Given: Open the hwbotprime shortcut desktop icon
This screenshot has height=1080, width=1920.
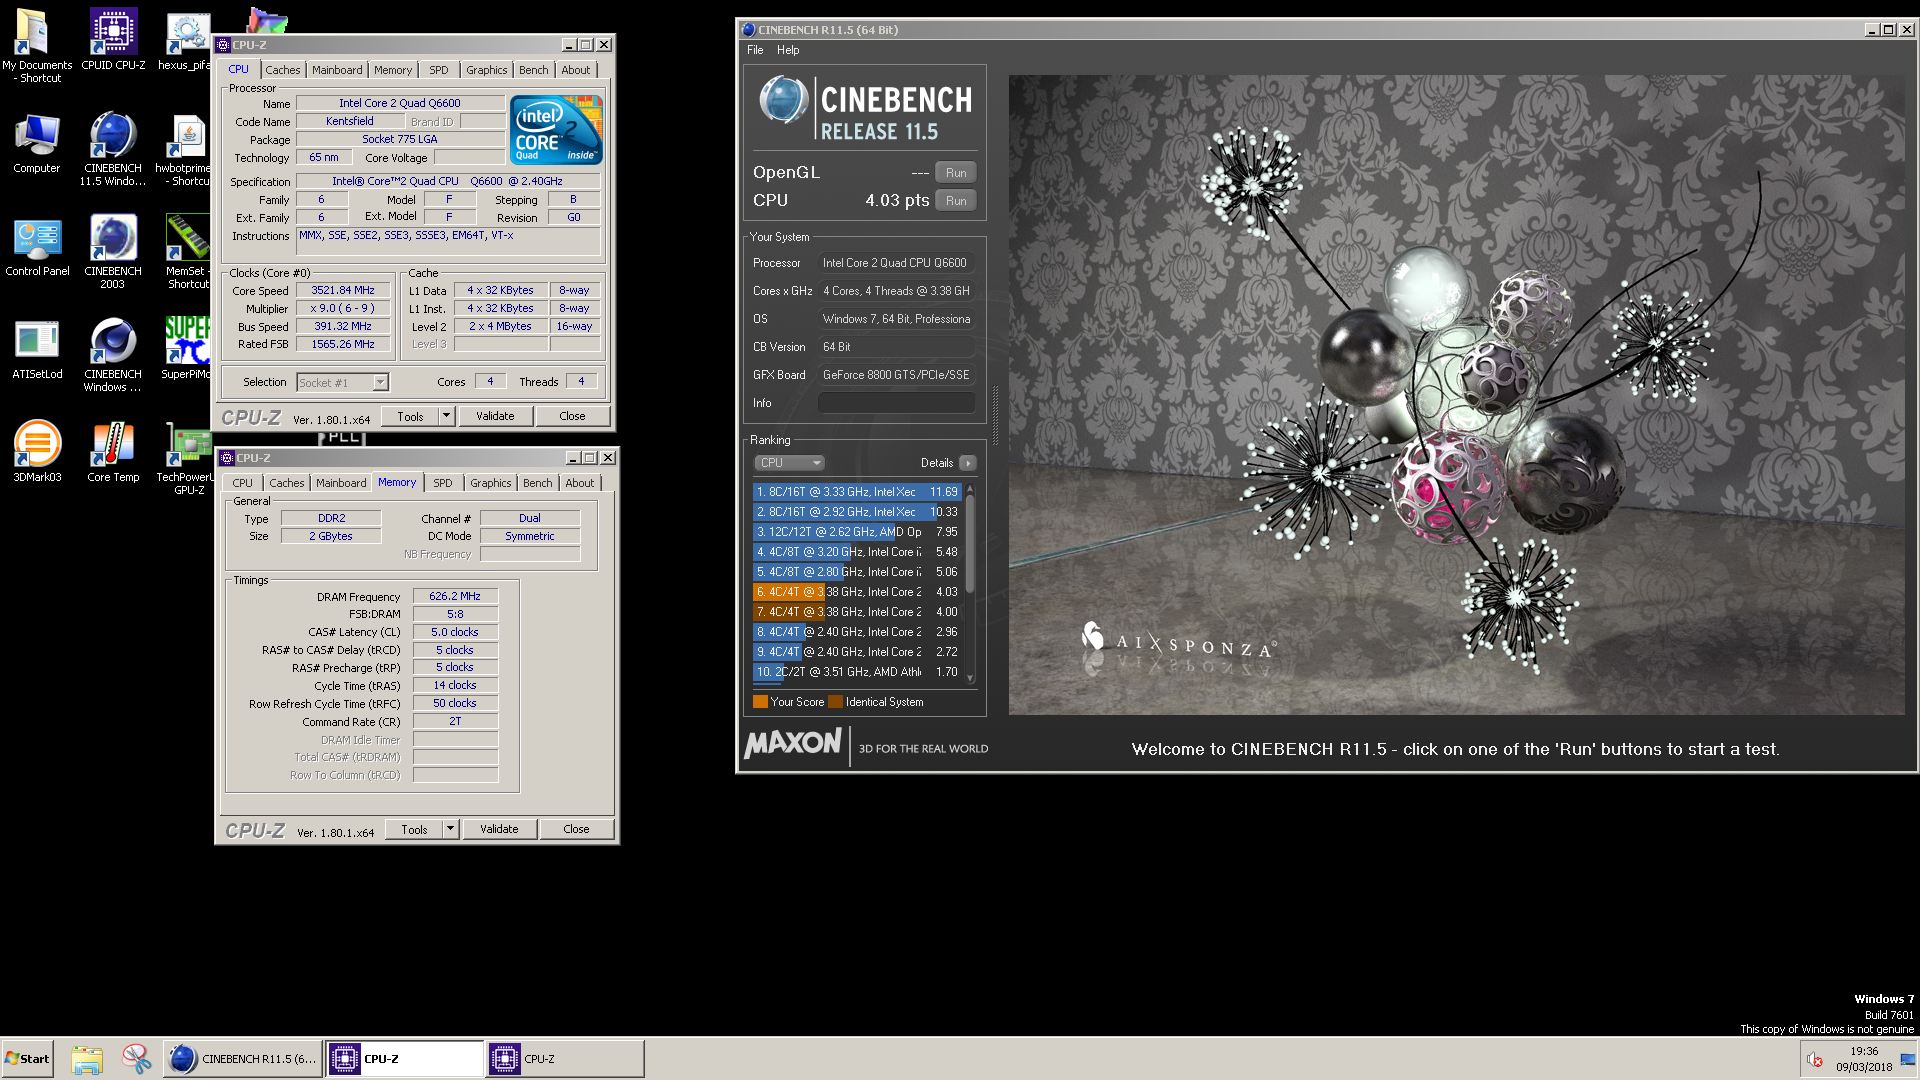Looking at the screenshot, I should [x=184, y=150].
